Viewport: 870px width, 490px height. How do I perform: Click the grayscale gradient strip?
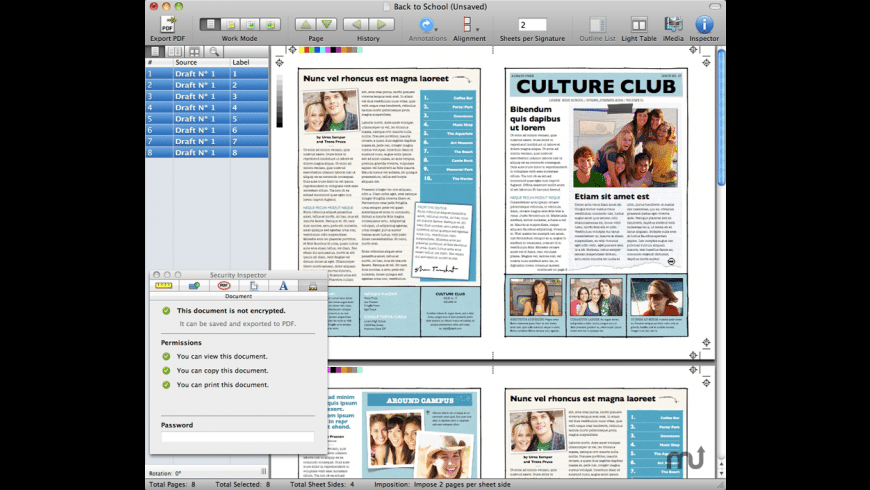279,101
